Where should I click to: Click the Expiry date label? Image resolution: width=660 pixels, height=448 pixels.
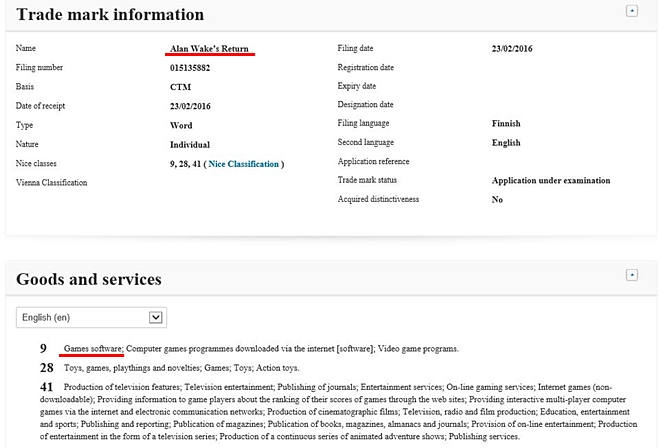(x=357, y=86)
